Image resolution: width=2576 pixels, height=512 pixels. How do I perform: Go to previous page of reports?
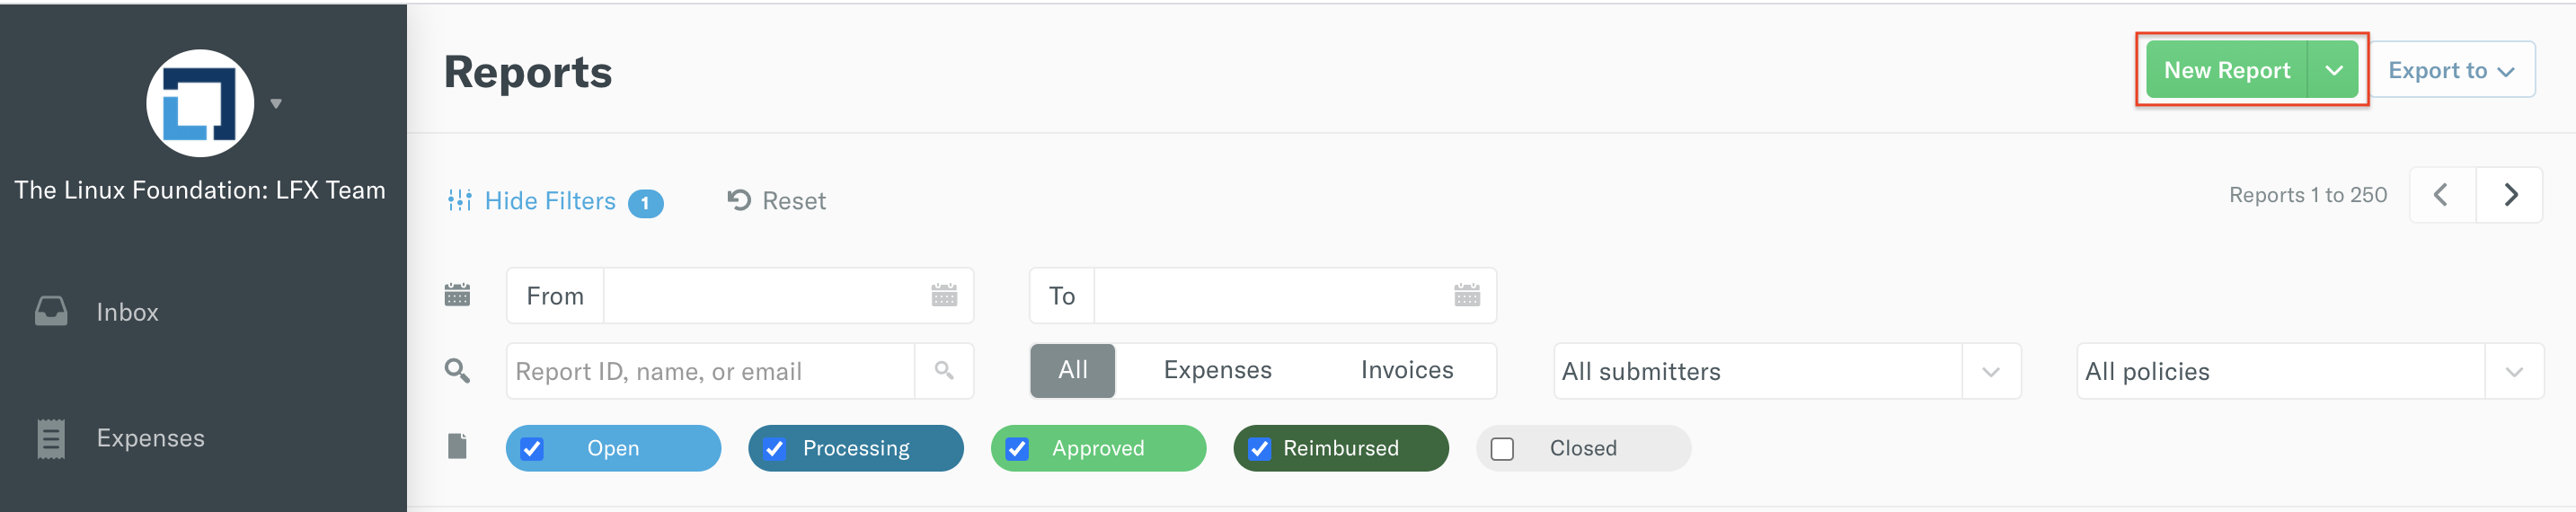pyautogui.click(x=2441, y=195)
